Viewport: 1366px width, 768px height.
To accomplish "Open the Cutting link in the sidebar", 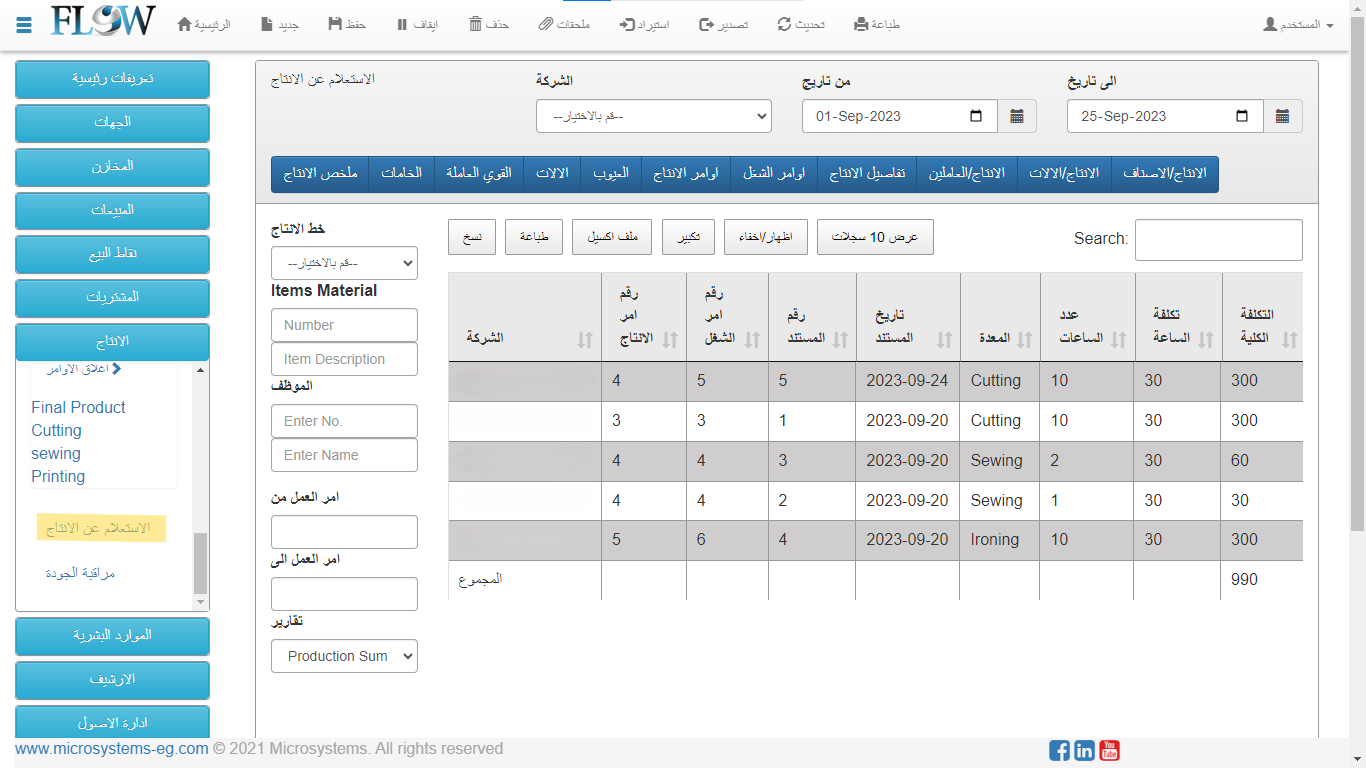I will coord(56,430).
